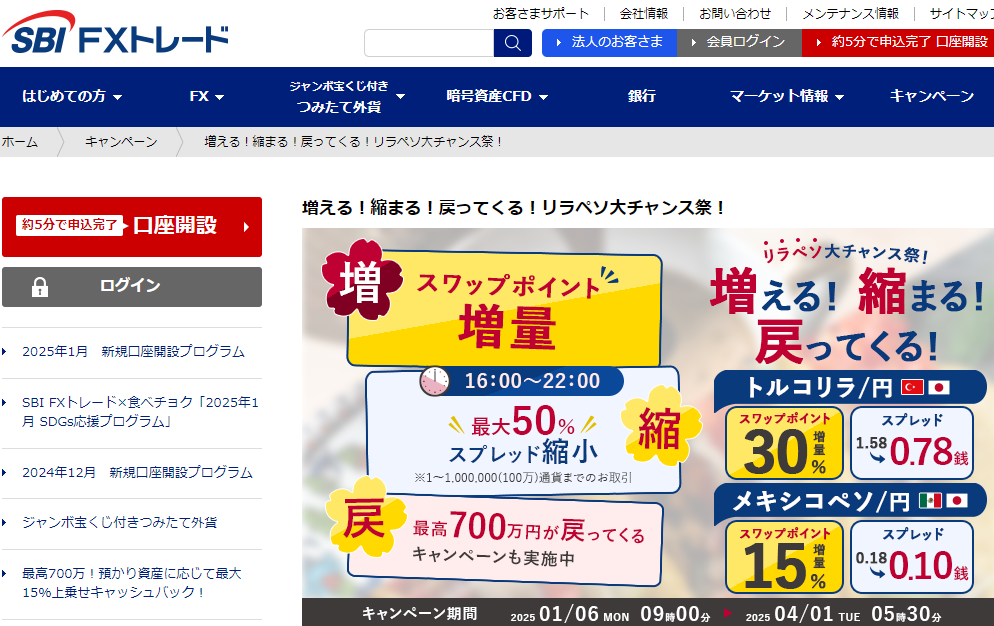The height and width of the screenshot is (626, 994).
Task: Open the お問い合わせ top link
Action: 735,13
